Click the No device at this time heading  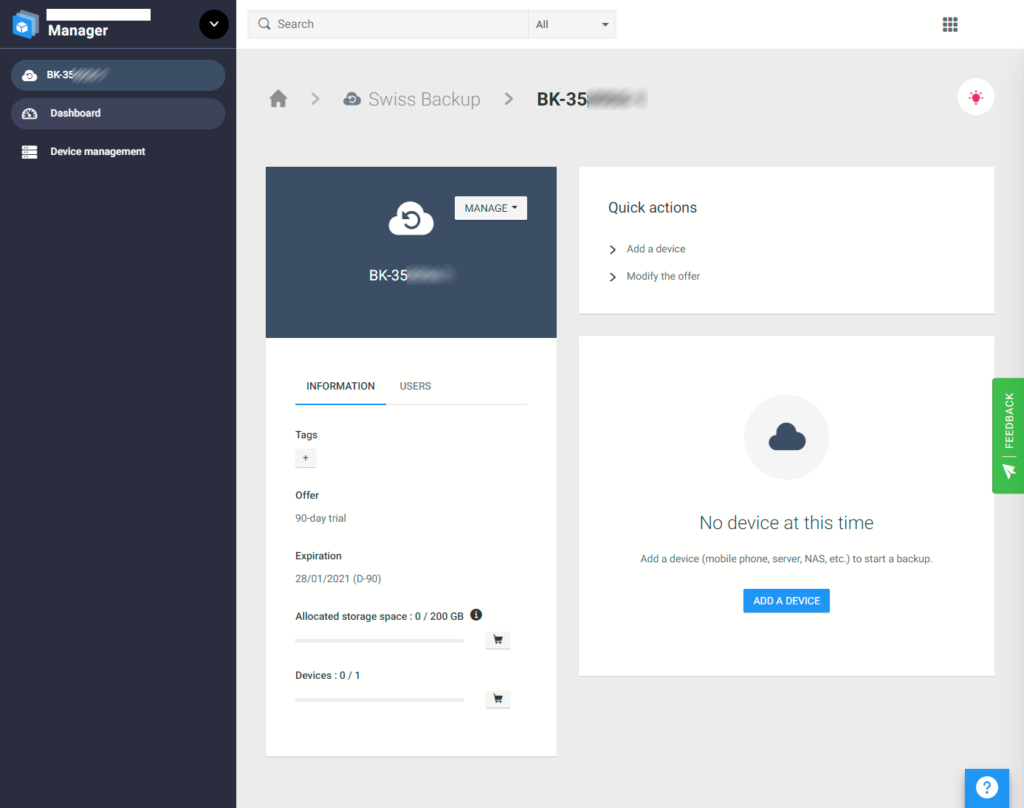coord(786,523)
